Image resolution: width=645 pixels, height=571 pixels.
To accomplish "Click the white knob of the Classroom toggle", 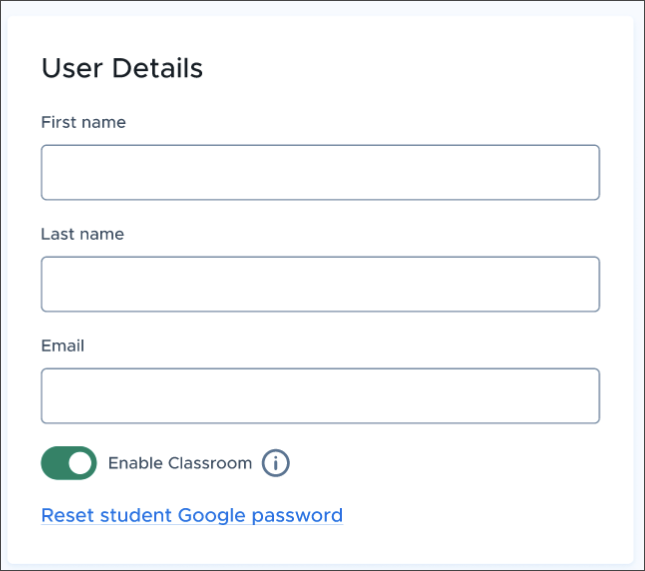I will (80, 463).
